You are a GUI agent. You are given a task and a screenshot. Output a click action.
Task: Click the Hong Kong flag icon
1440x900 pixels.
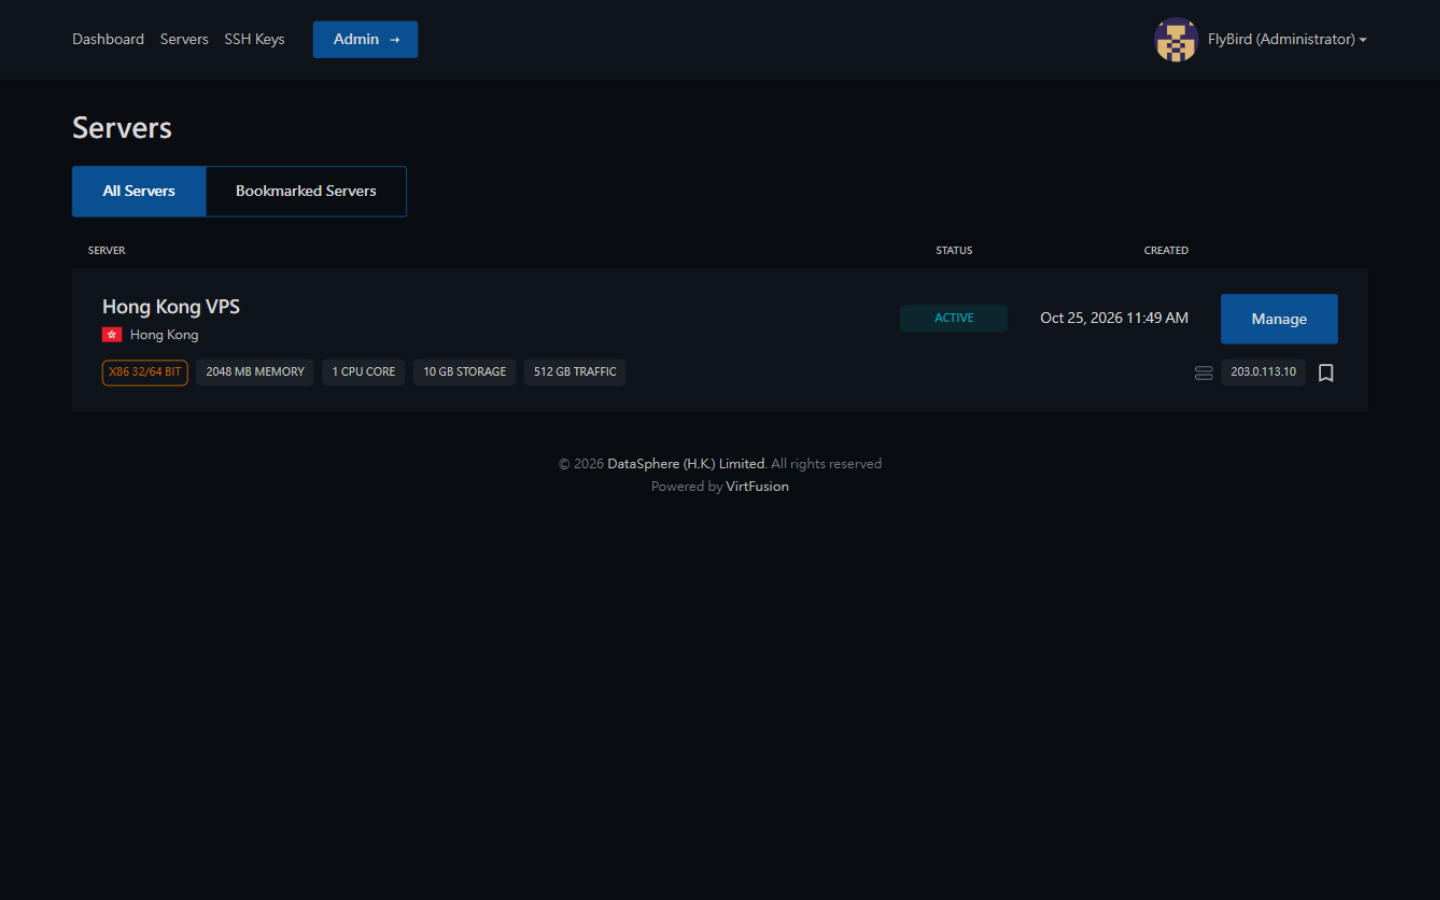[112, 335]
